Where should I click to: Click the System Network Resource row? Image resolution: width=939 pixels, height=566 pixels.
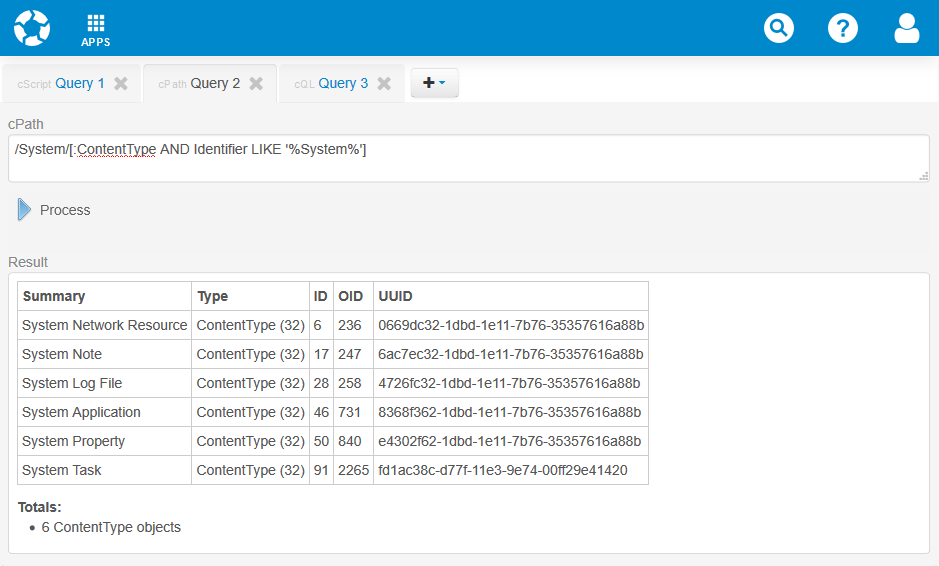tap(104, 325)
